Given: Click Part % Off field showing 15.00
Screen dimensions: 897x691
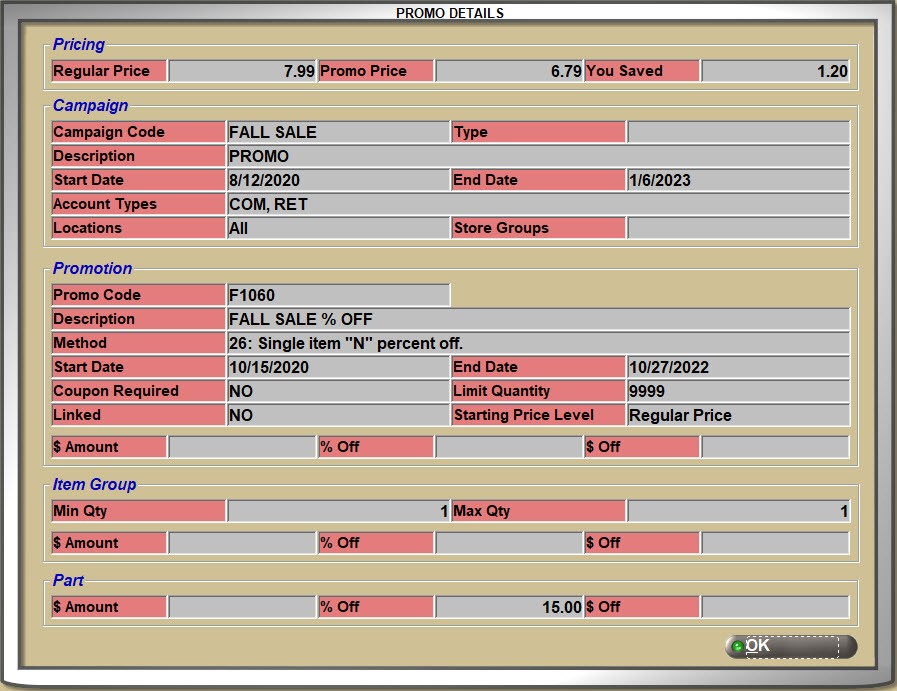Looking at the screenshot, I should [x=509, y=607].
